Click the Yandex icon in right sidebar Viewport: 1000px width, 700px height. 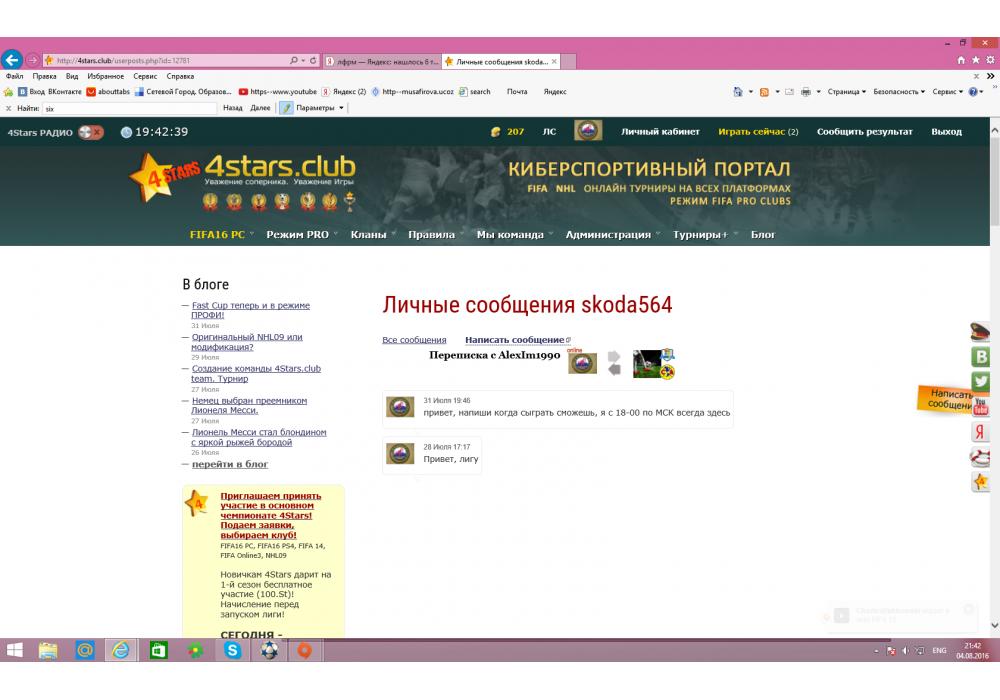tap(981, 432)
